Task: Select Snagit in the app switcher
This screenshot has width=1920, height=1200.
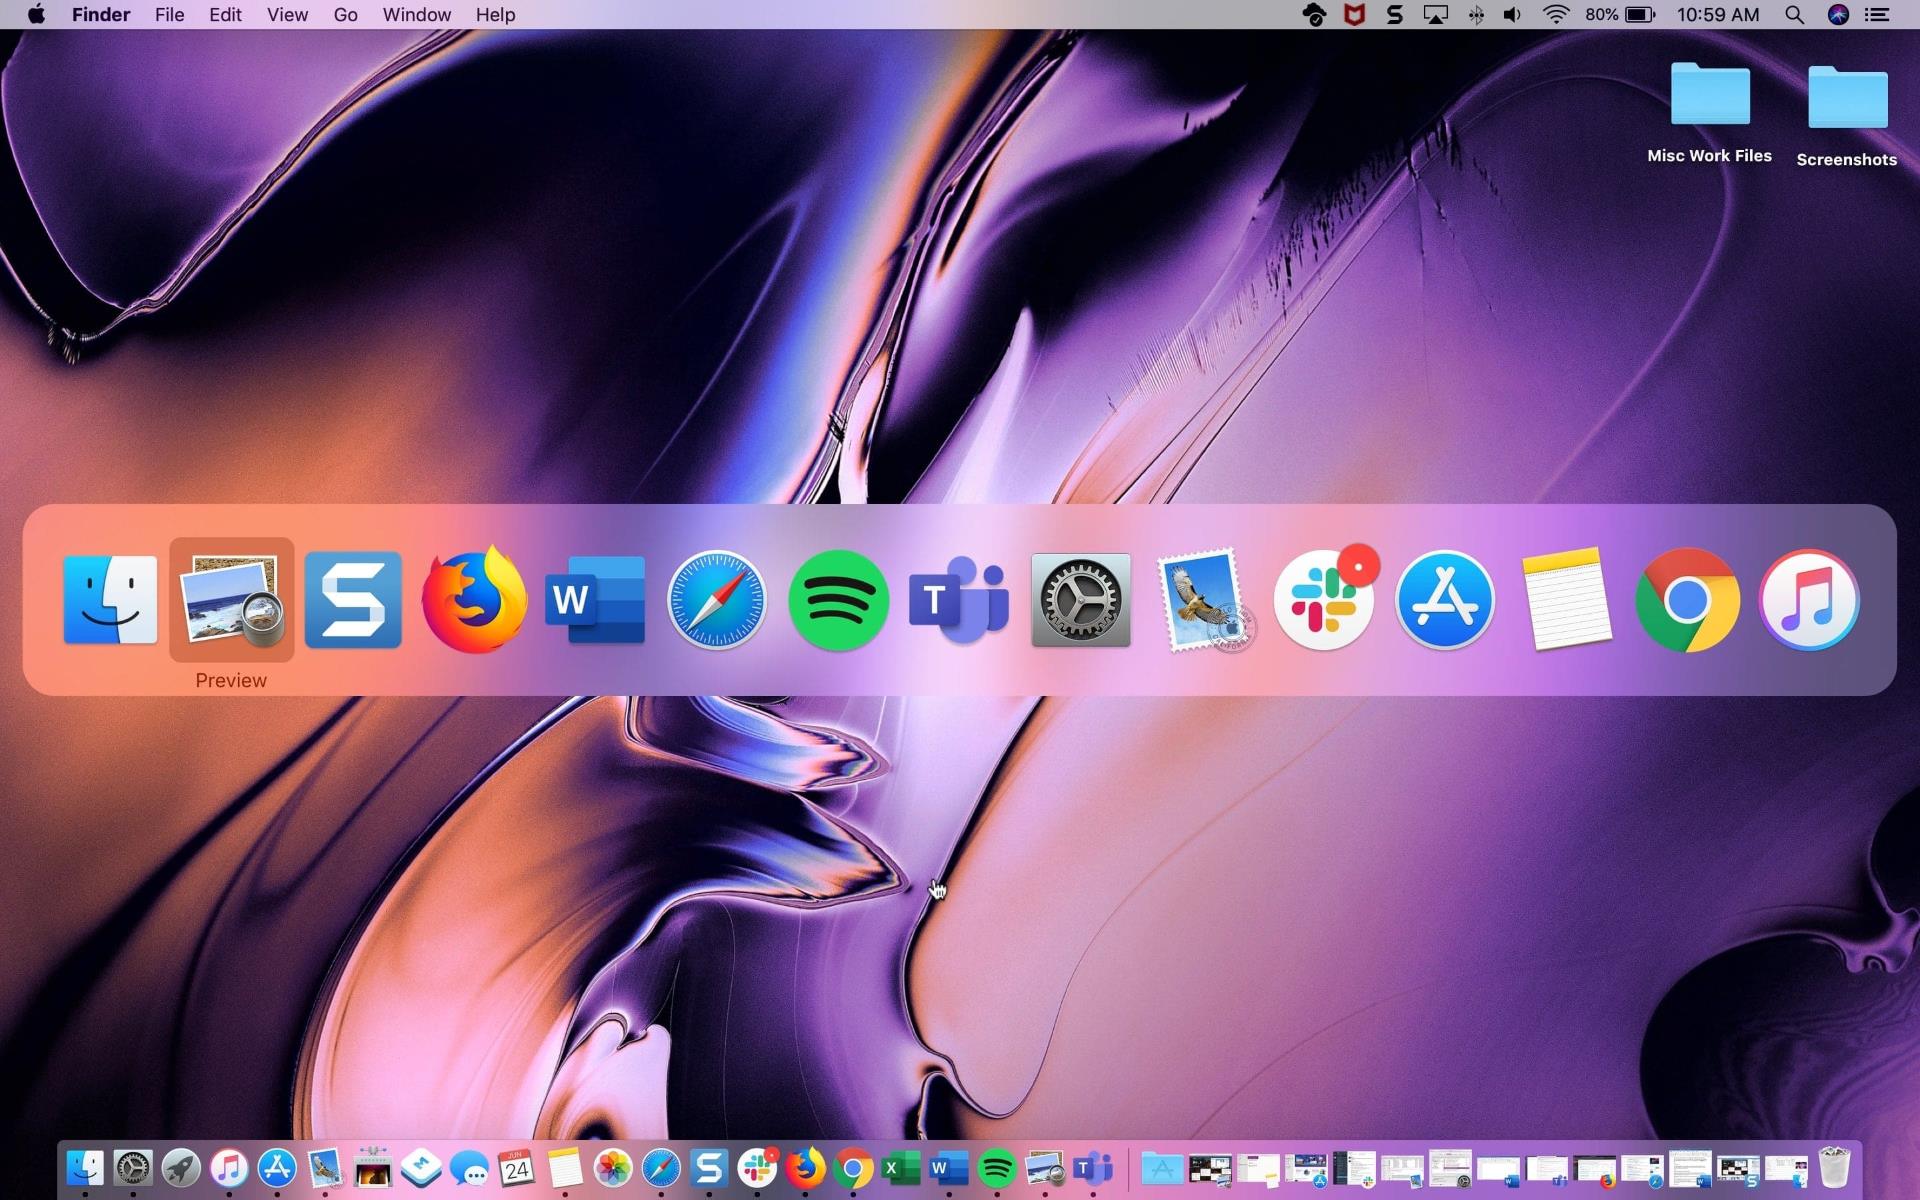Action: [x=353, y=600]
